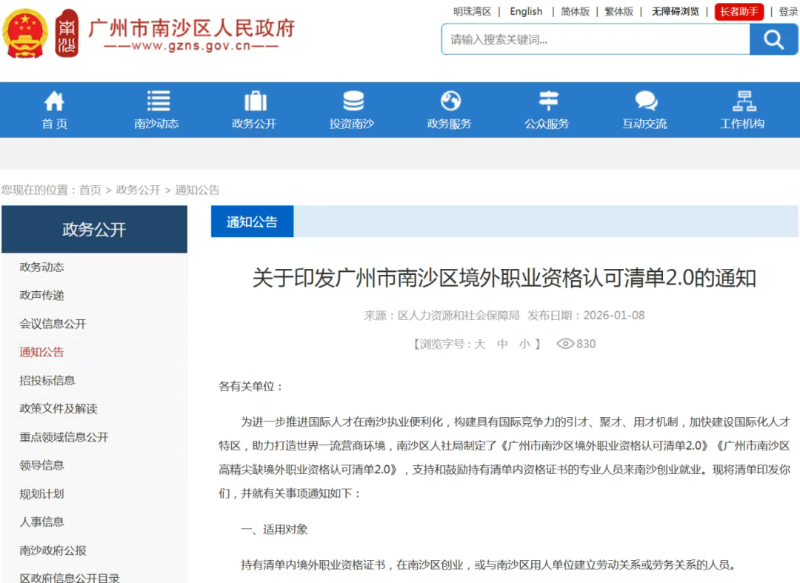Click the 登录 login link
800x583 pixels.
click(x=788, y=12)
